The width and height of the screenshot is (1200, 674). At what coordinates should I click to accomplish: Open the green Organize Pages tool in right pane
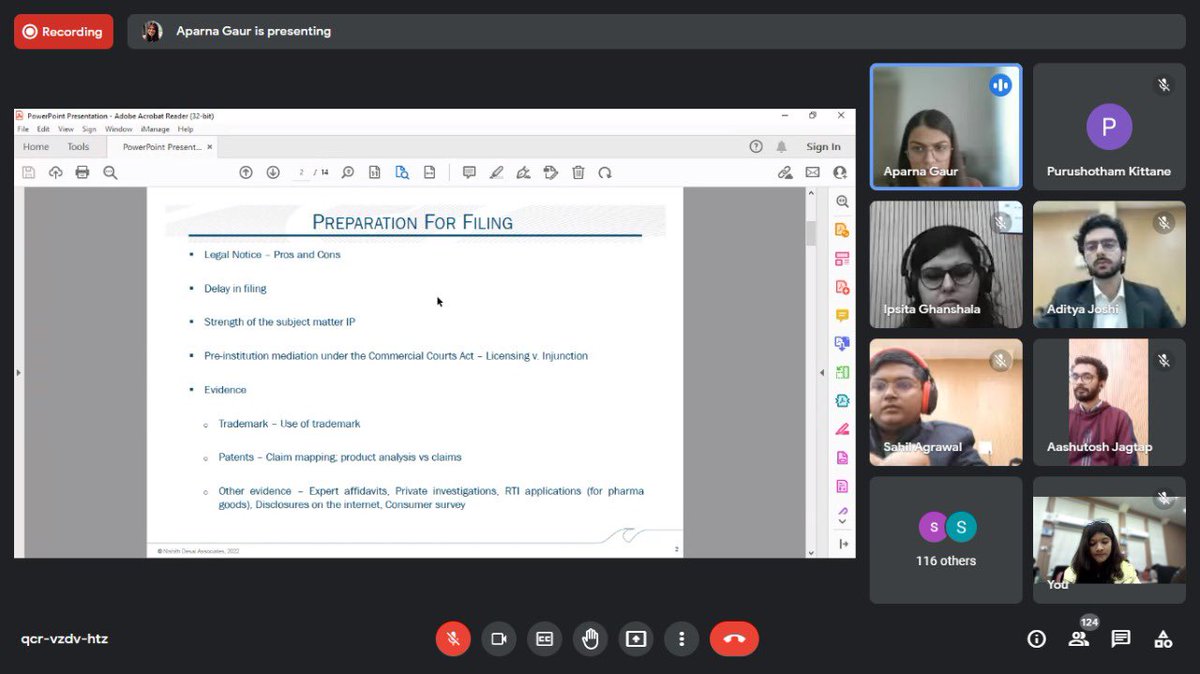tap(842, 372)
